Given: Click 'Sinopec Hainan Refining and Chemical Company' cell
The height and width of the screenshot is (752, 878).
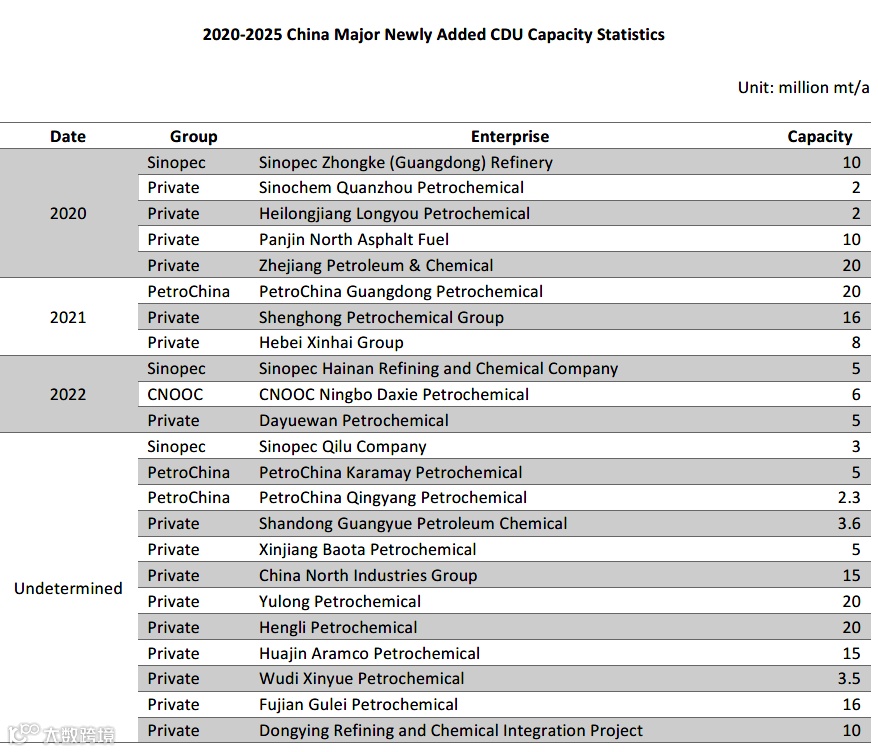Looking at the screenshot, I should click(x=438, y=369).
